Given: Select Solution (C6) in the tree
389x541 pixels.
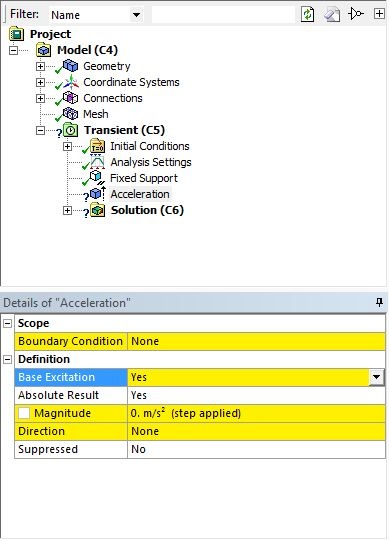Looking at the screenshot, I should click(147, 210).
